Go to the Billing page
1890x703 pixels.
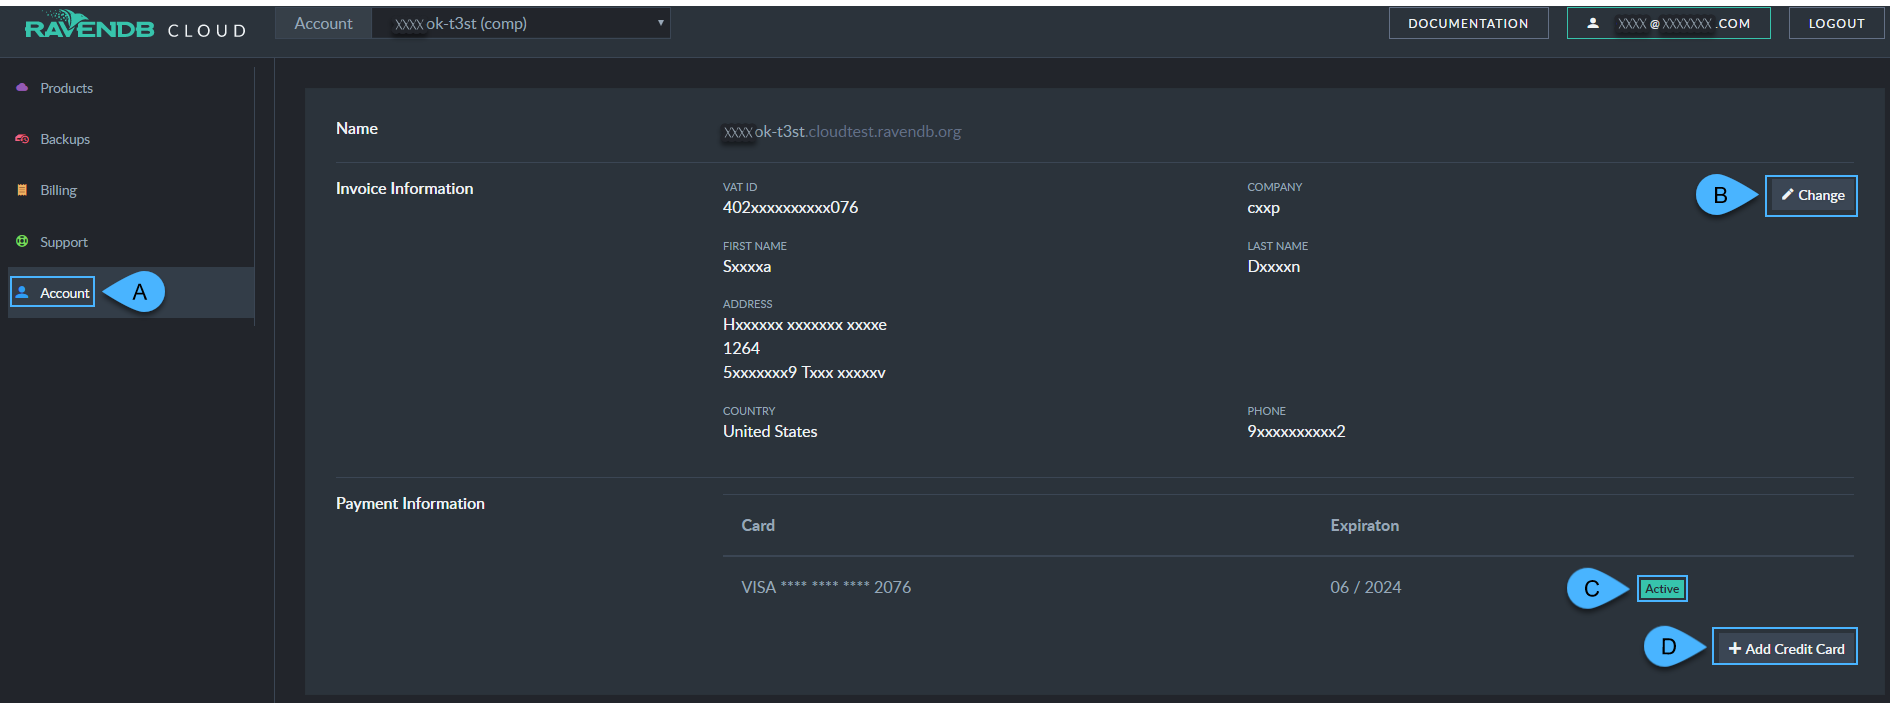tap(58, 190)
